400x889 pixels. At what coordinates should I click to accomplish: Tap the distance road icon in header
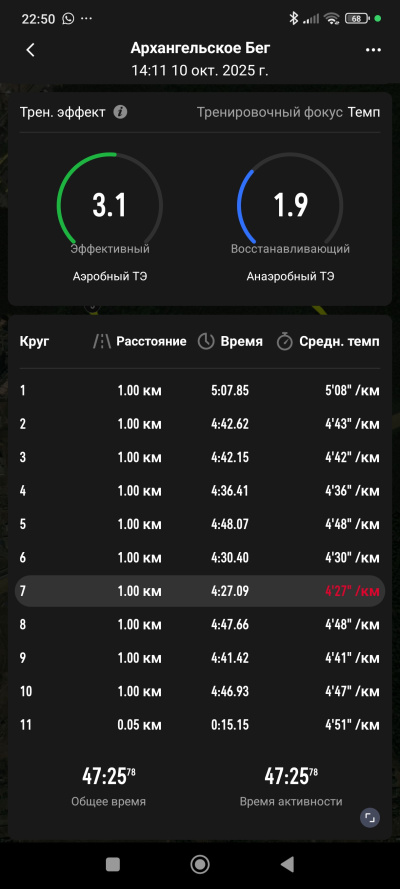[102, 341]
